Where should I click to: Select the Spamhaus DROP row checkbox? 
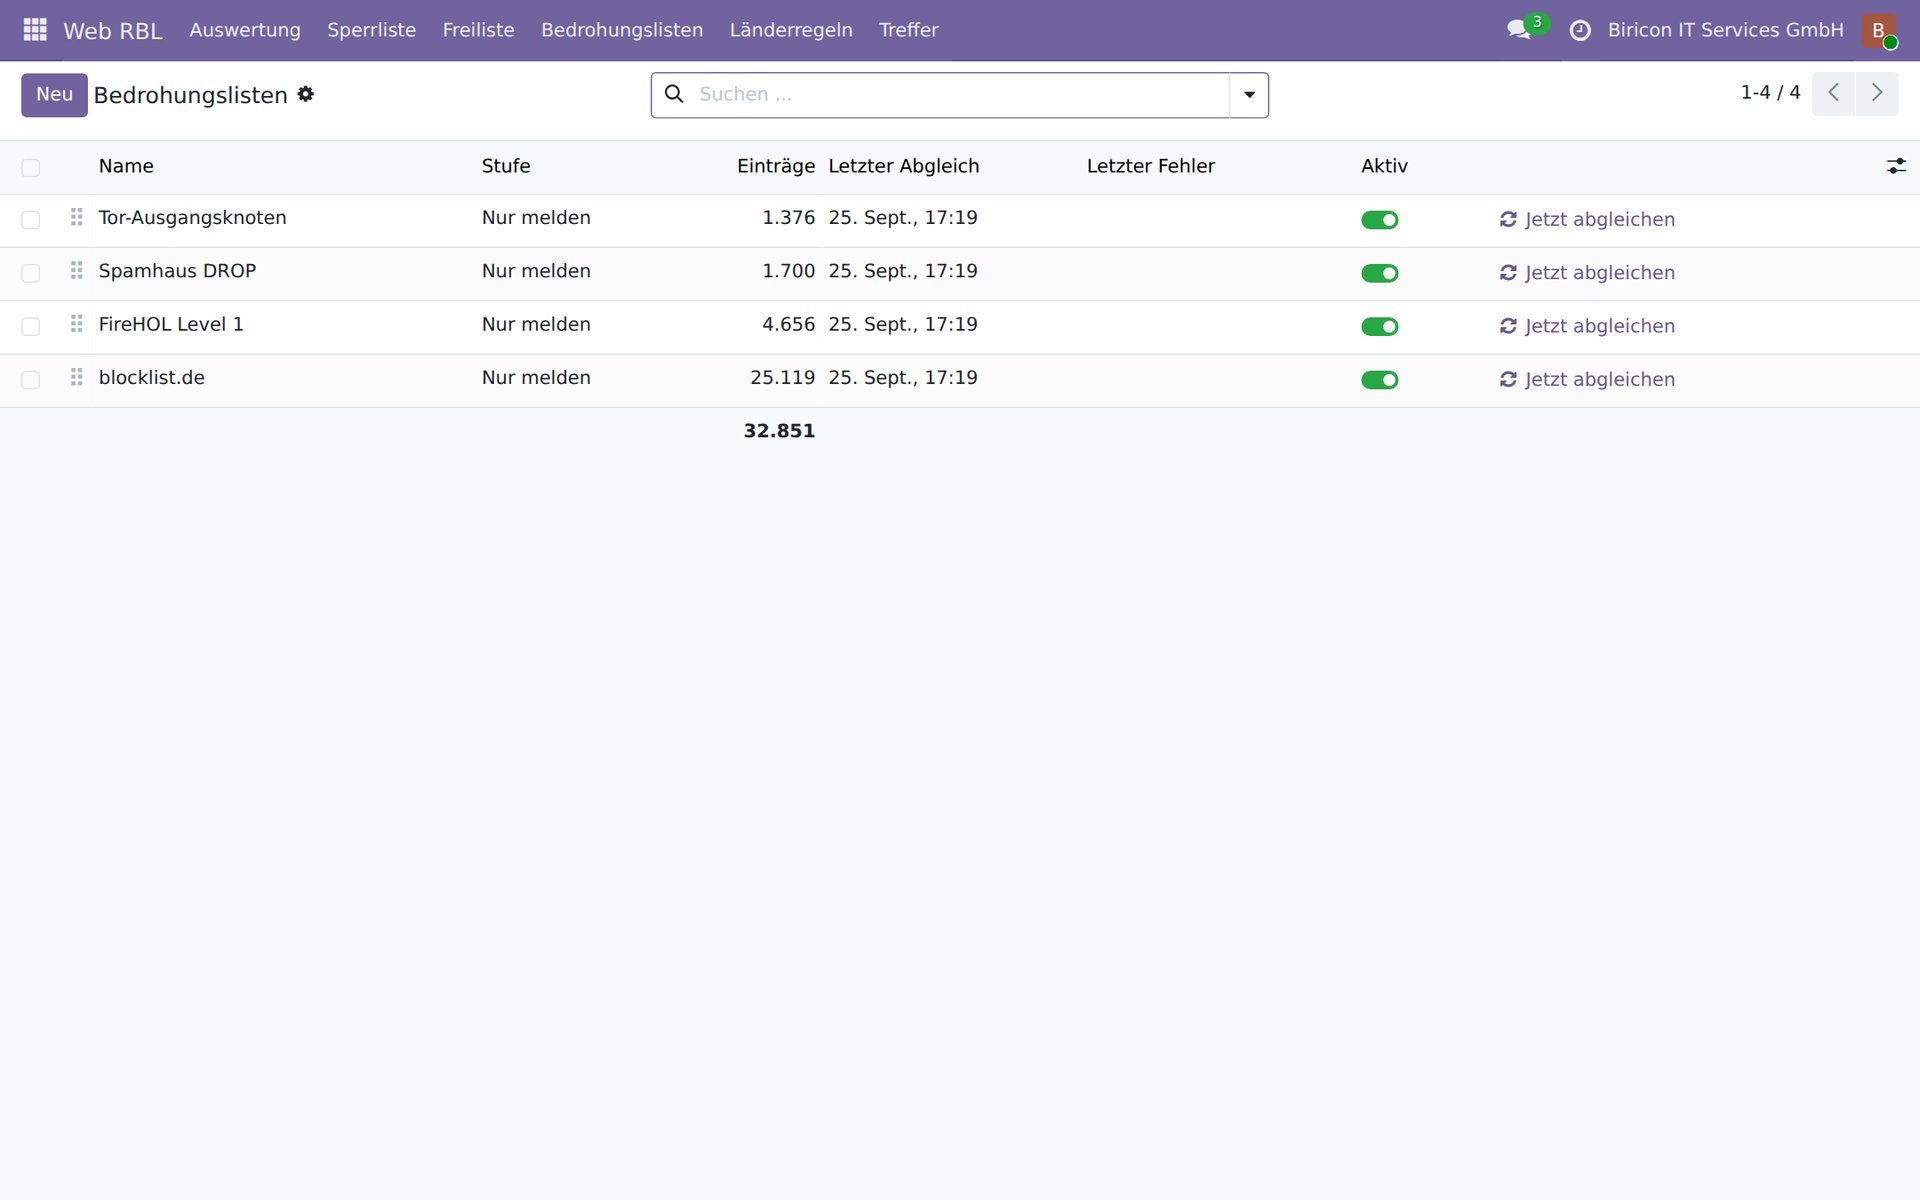pos(31,273)
